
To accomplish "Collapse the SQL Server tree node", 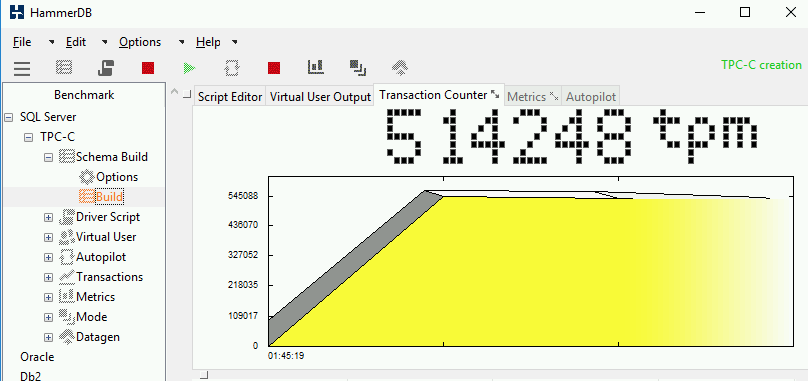I will (8, 118).
